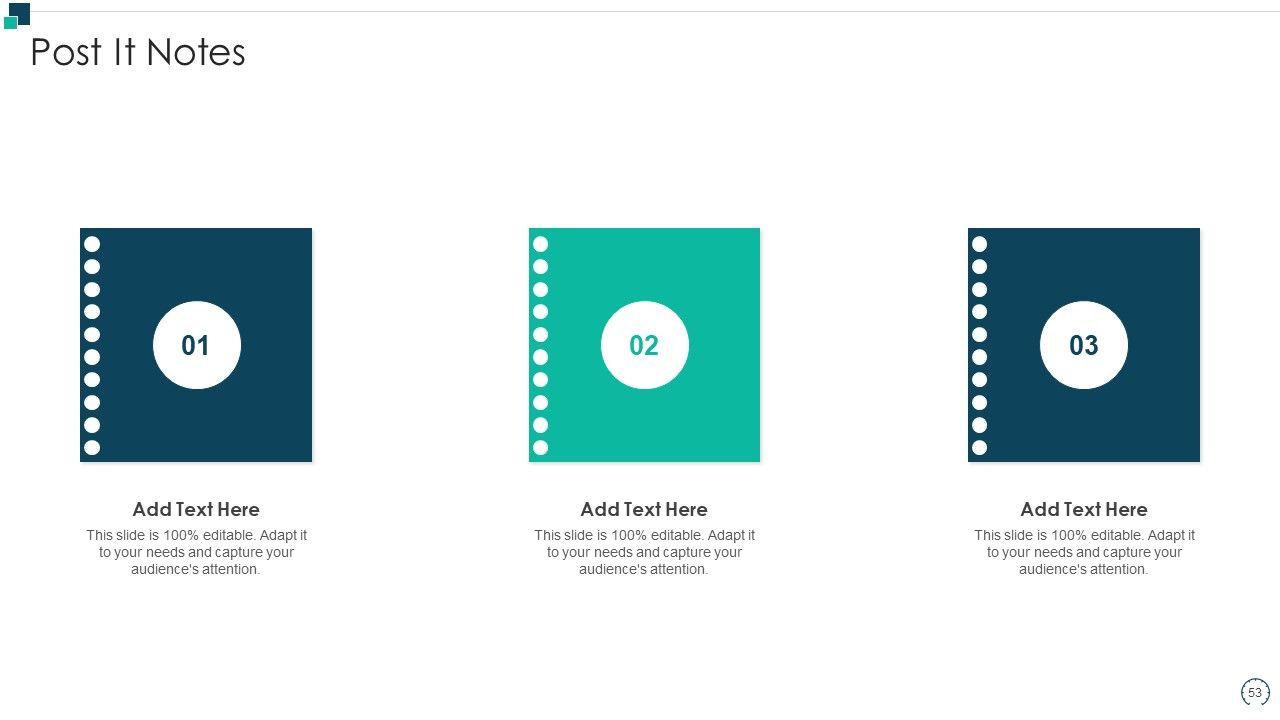The image size is (1280, 720).
Task: Click the "Add Text Here" heading under note 02
Action: click(x=644, y=509)
